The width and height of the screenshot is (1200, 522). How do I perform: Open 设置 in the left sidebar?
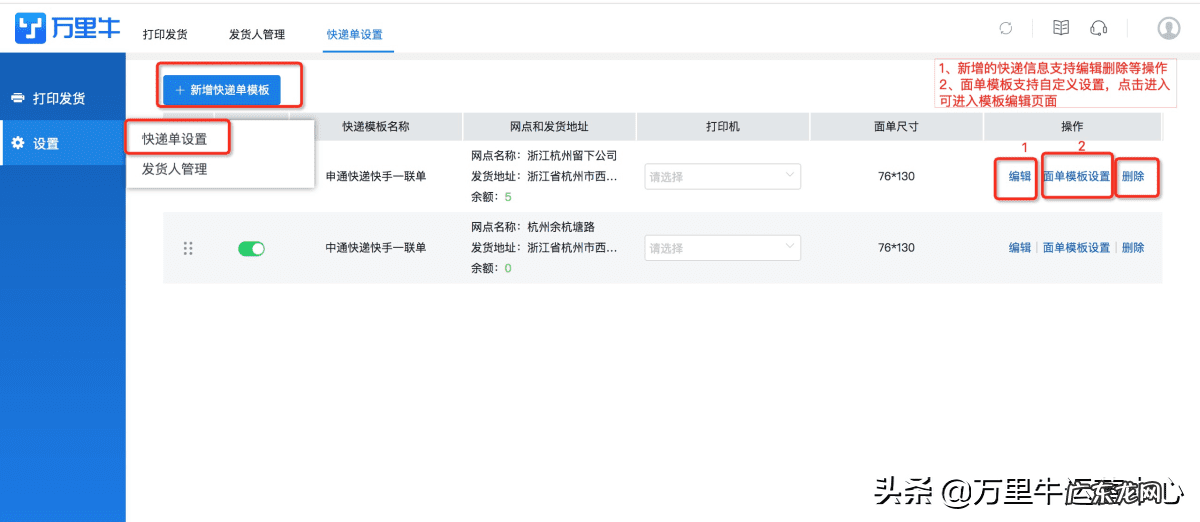coord(46,143)
